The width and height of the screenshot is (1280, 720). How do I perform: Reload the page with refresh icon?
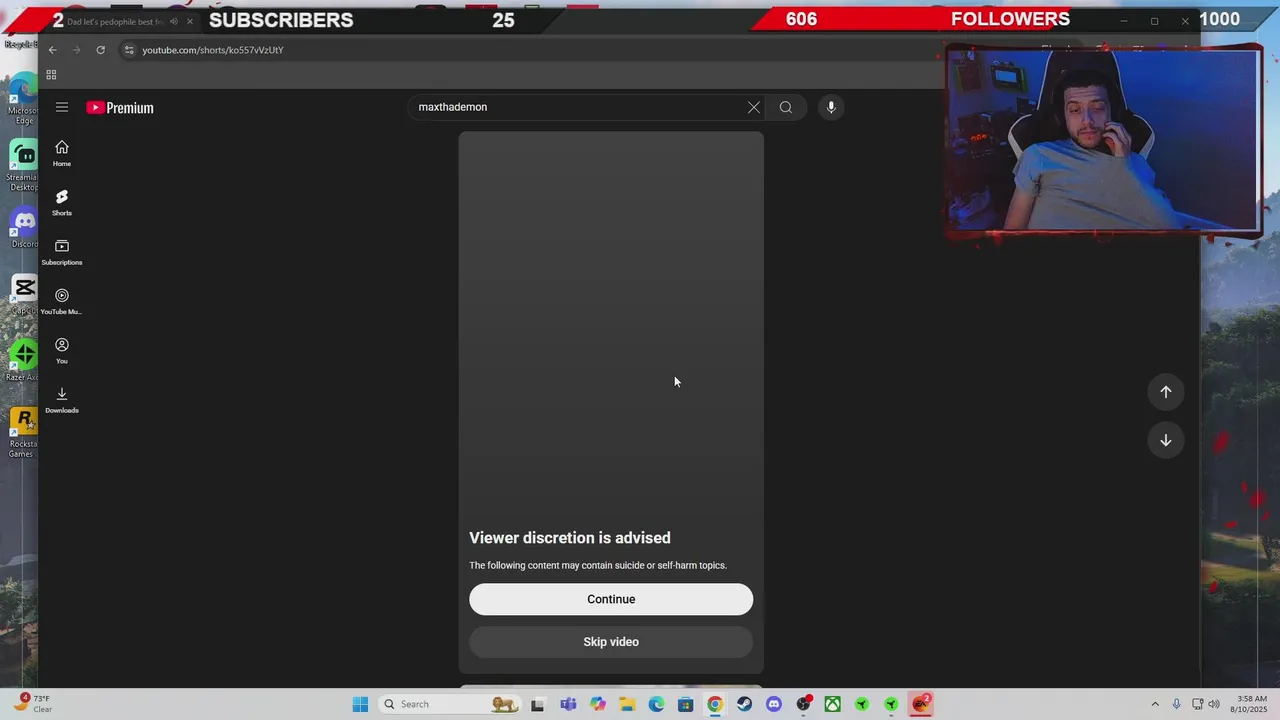click(x=101, y=50)
